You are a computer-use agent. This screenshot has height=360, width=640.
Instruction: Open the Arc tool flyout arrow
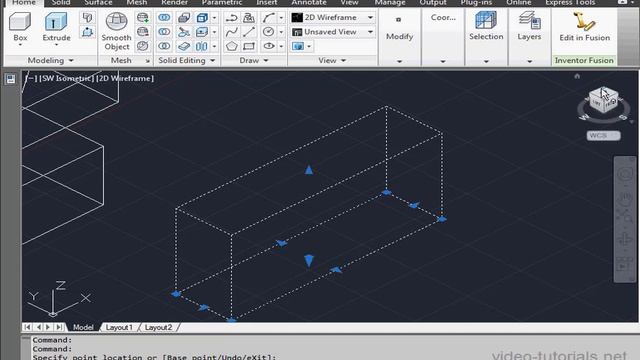281,18
